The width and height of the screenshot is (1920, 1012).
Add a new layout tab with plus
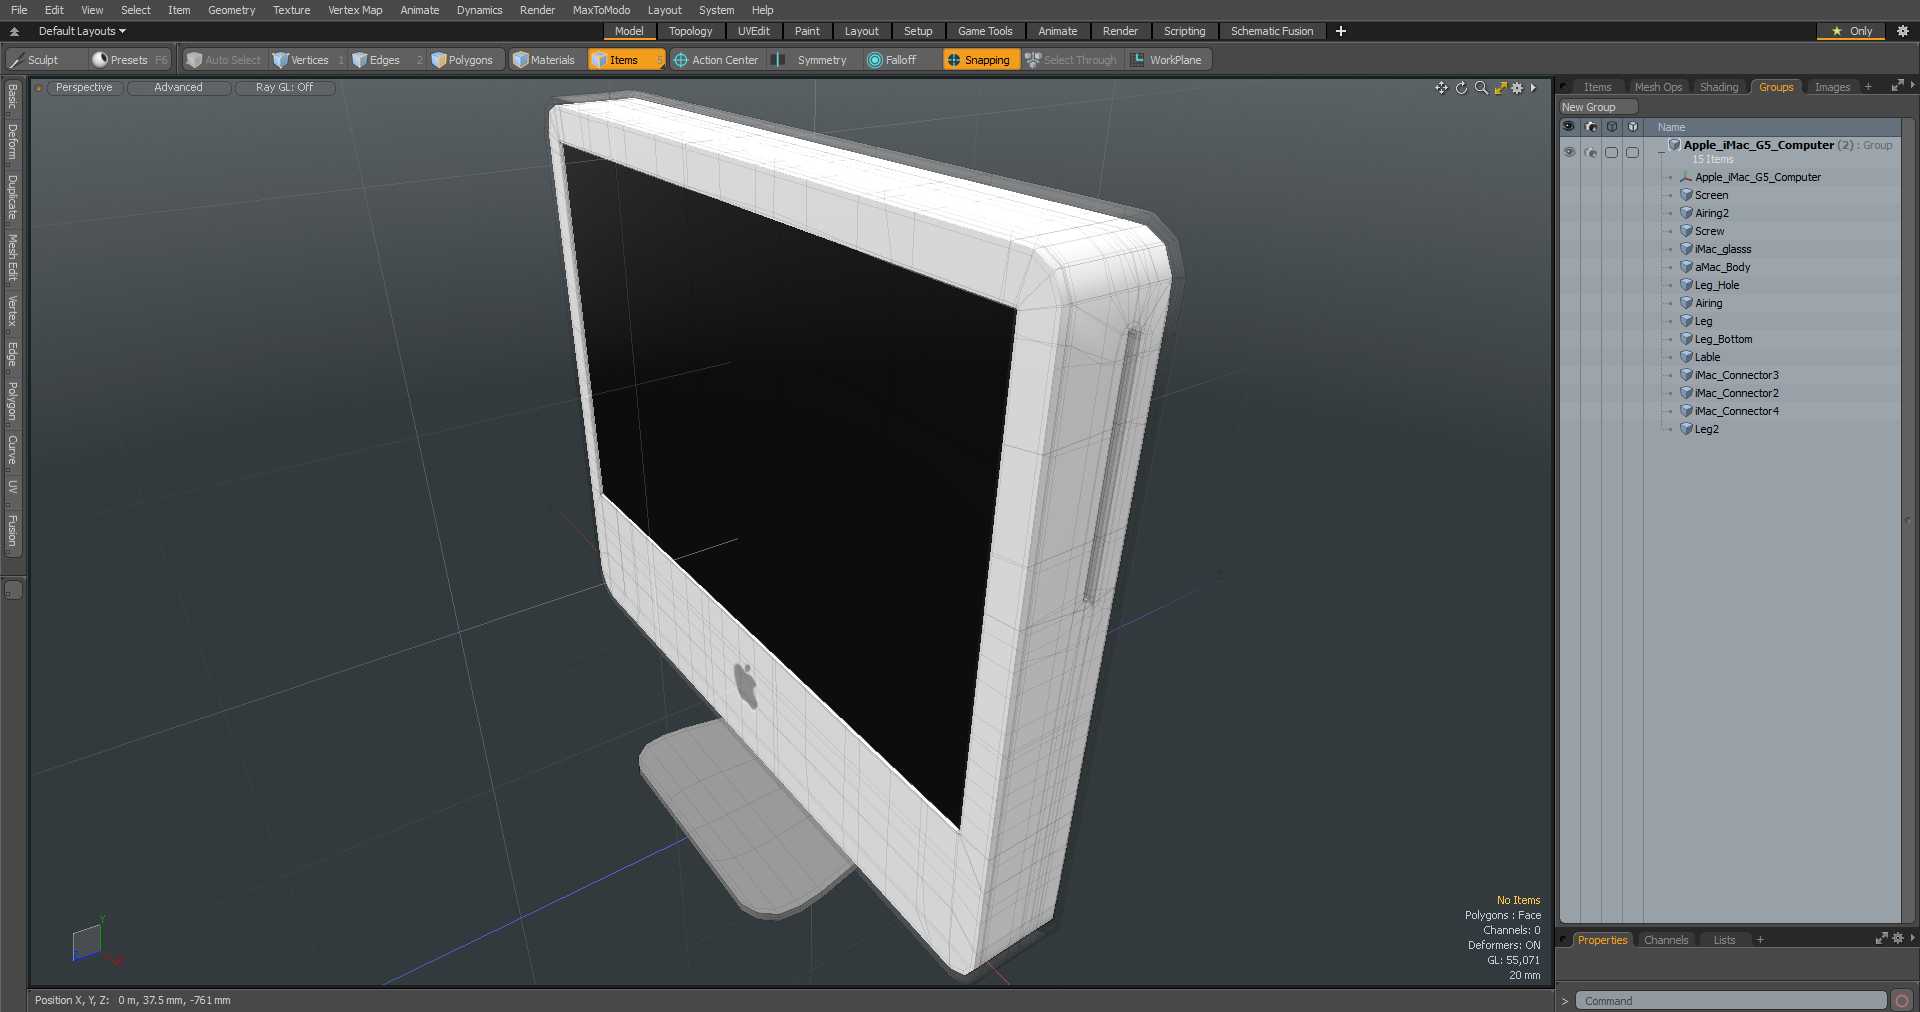[x=1341, y=31]
